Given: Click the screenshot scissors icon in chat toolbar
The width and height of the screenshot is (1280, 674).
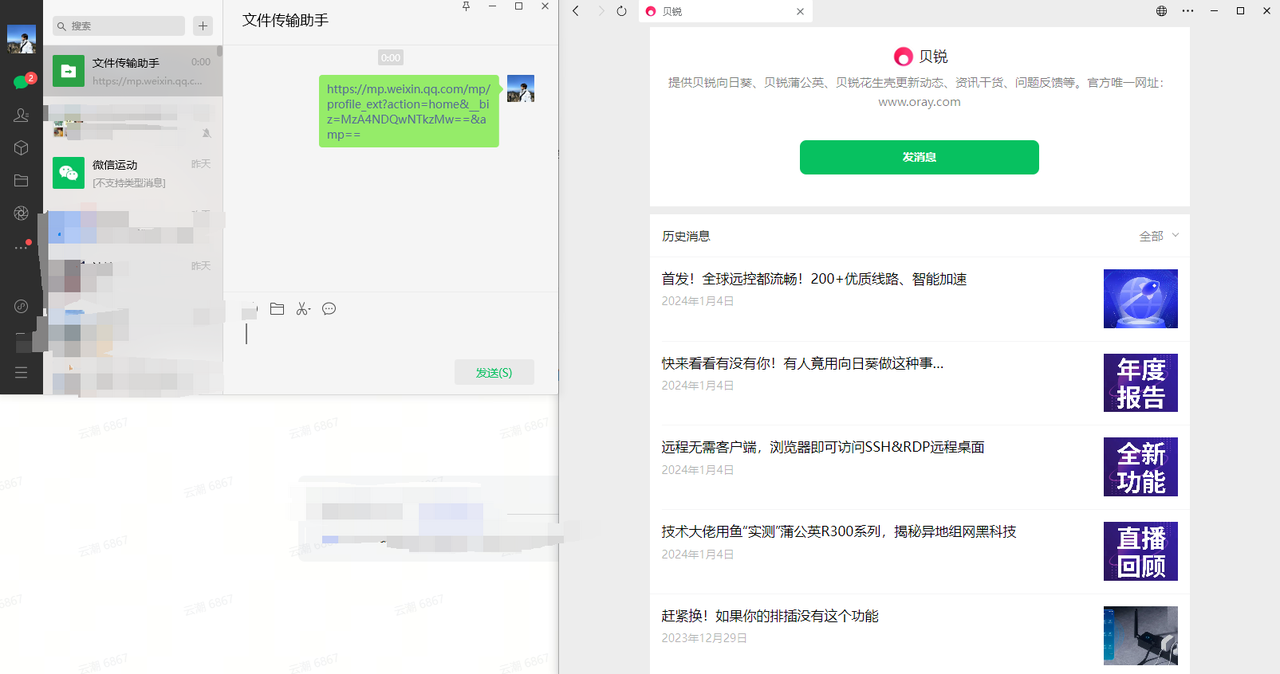Looking at the screenshot, I should point(303,309).
